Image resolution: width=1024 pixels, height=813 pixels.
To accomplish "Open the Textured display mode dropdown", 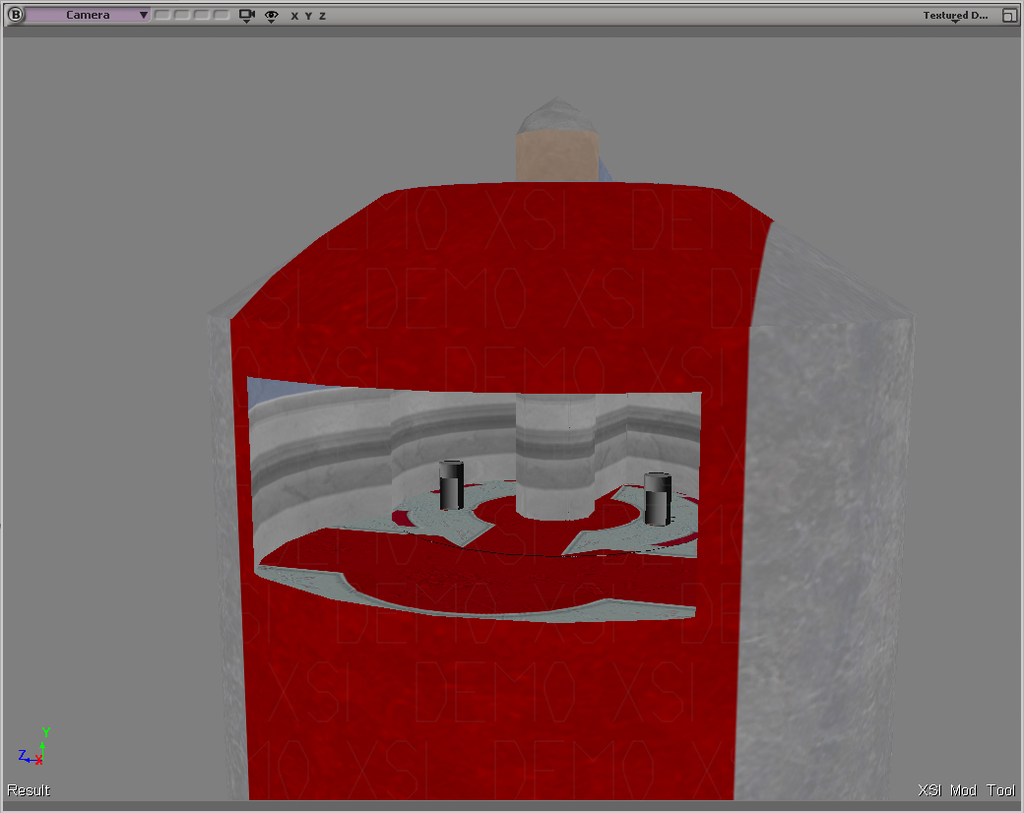I will coord(955,16).
